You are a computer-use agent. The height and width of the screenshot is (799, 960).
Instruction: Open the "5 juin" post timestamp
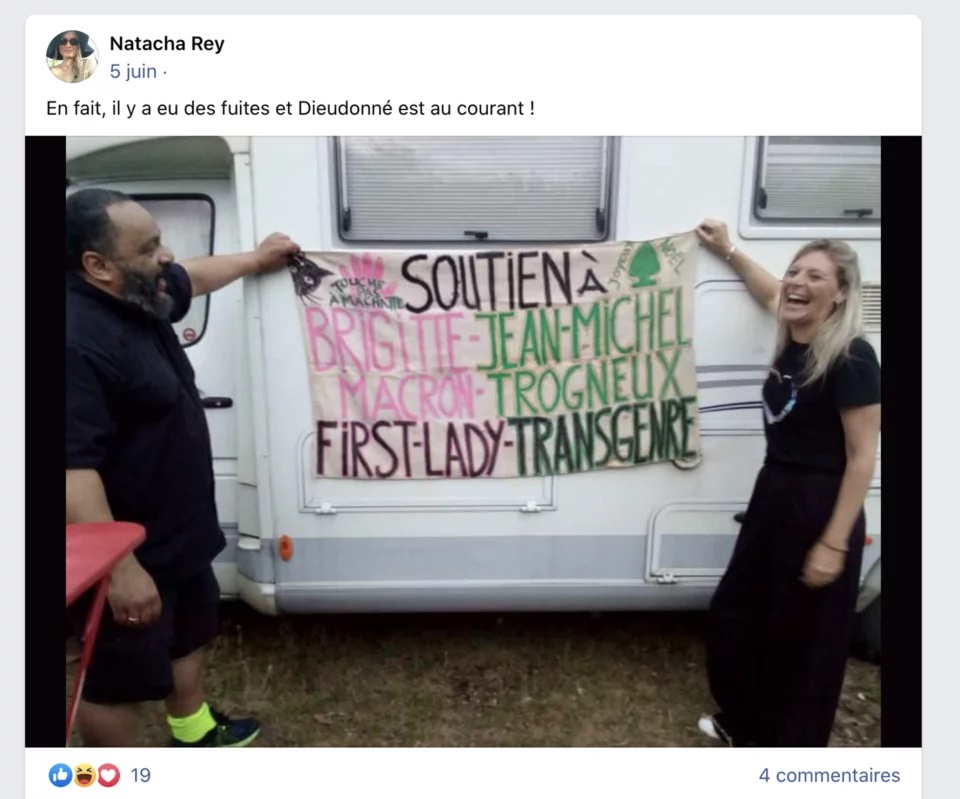tap(133, 72)
